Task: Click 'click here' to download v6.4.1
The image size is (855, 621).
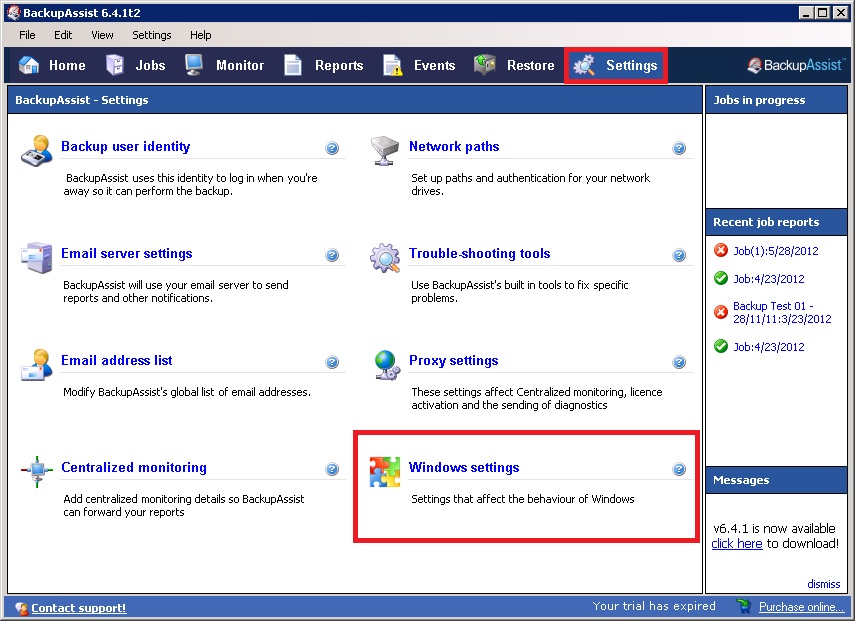Action: coord(736,544)
